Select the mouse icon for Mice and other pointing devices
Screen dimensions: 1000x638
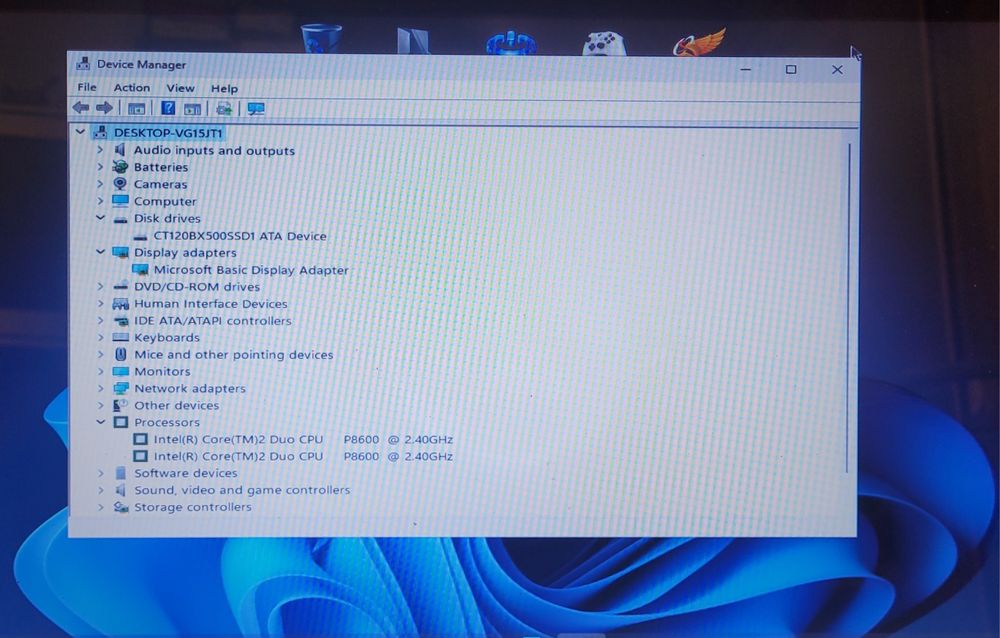pos(121,354)
